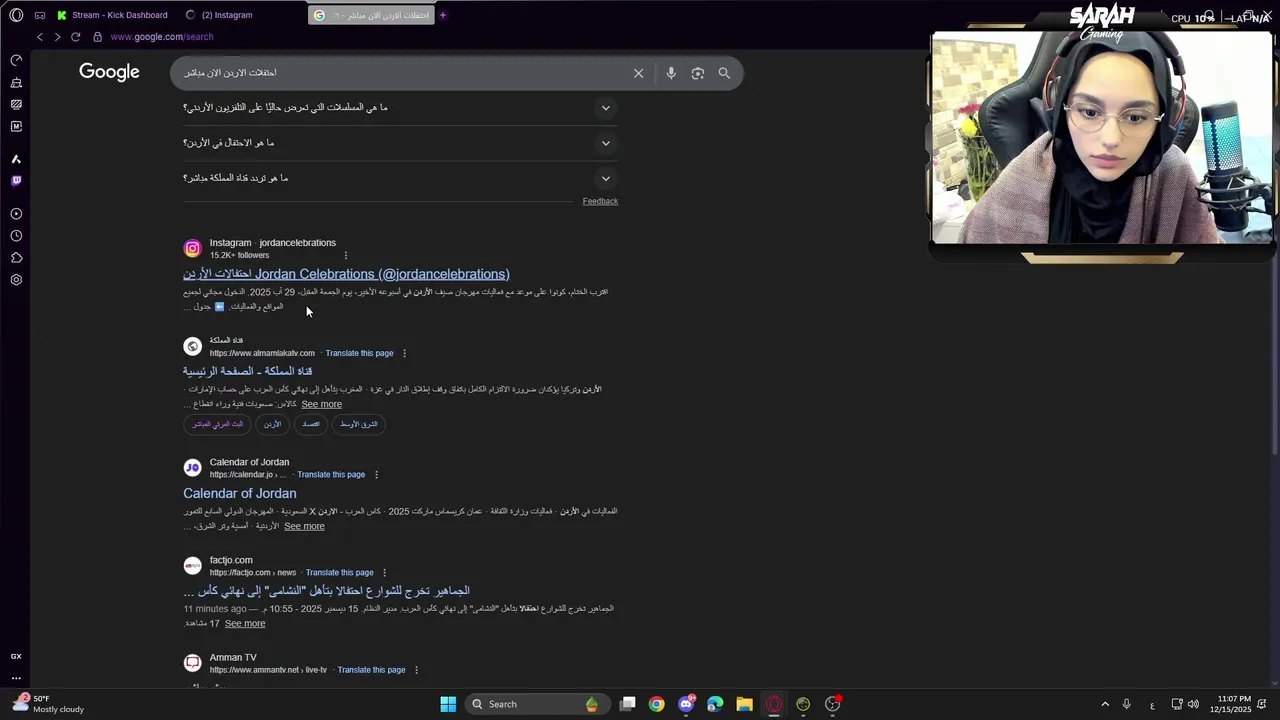The image size is (1280, 720).
Task: Open GX Control speedometer in sidebar
Action: pyautogui.click(x=16, y=61)
